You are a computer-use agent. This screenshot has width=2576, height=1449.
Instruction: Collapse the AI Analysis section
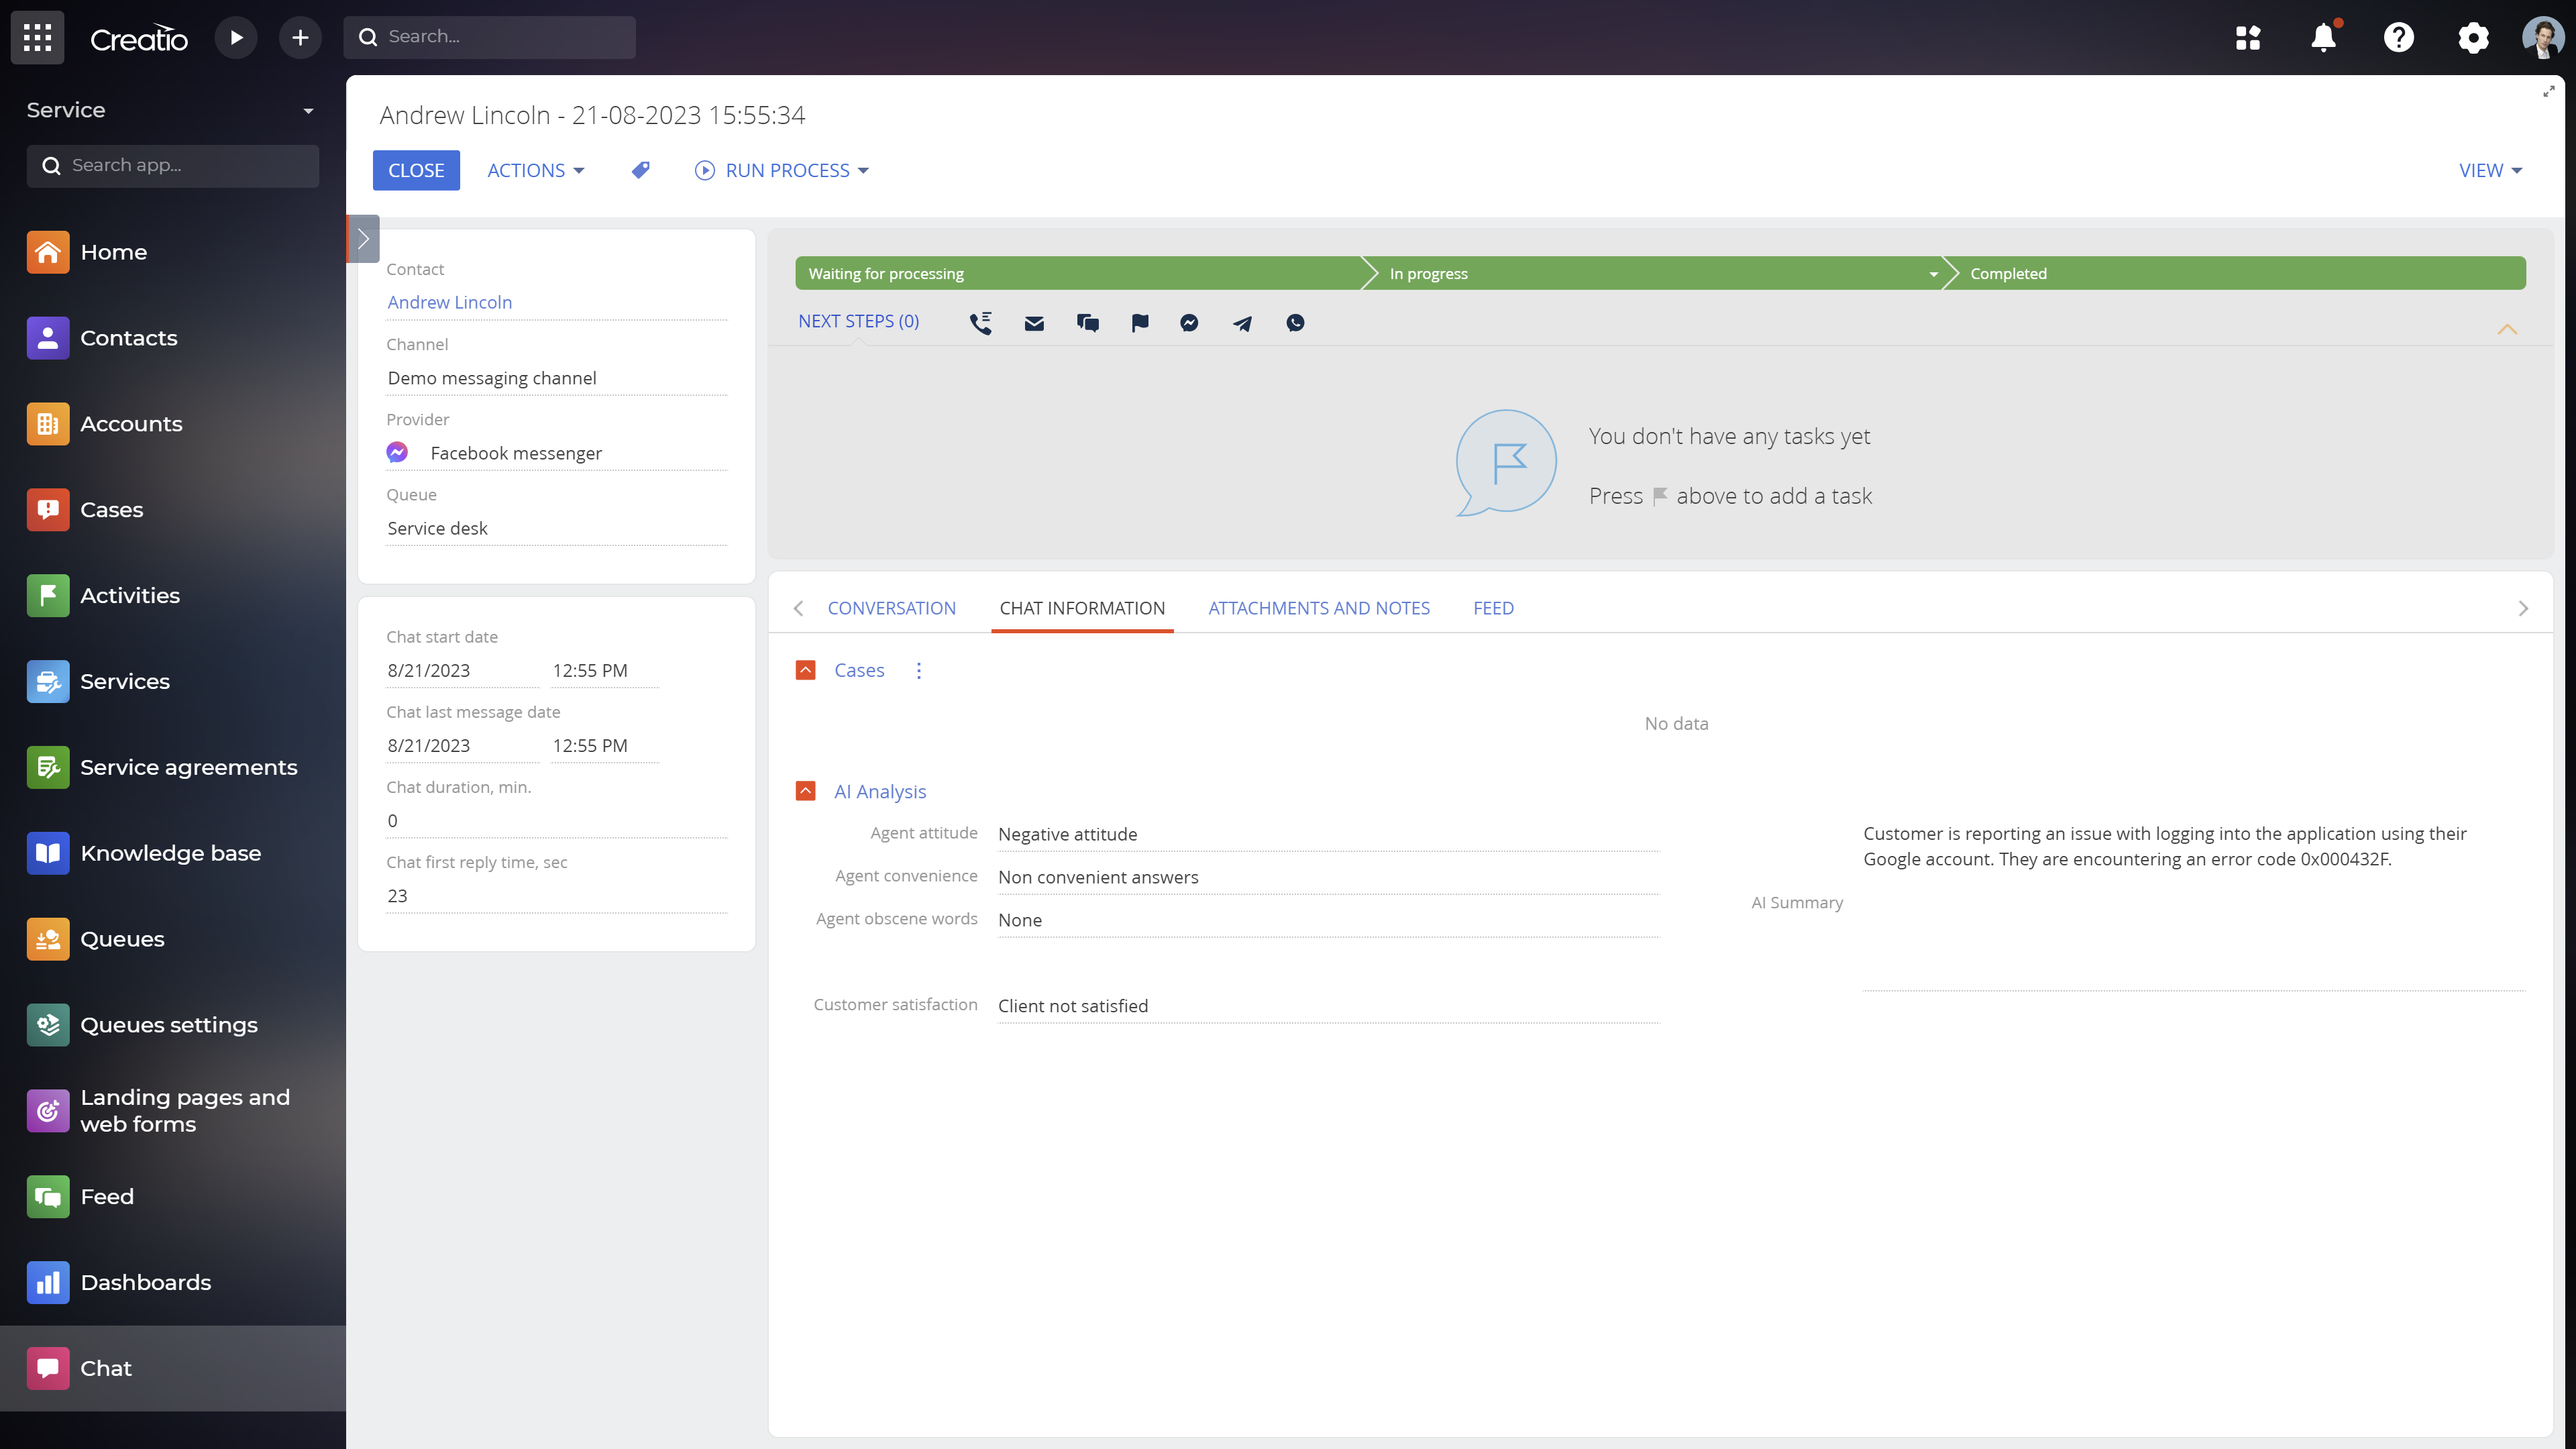tap(806, 790)
